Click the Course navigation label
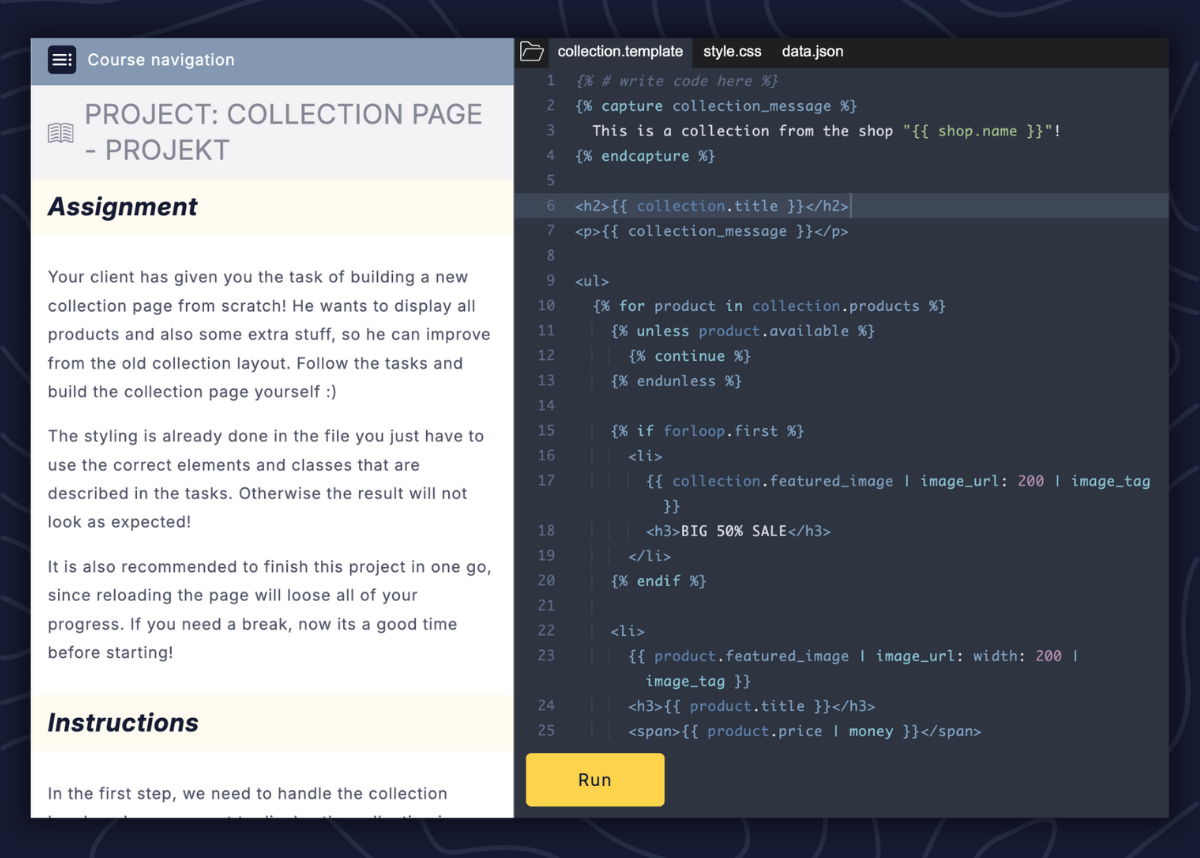The image size is (1200, 858). pos(161,60)
